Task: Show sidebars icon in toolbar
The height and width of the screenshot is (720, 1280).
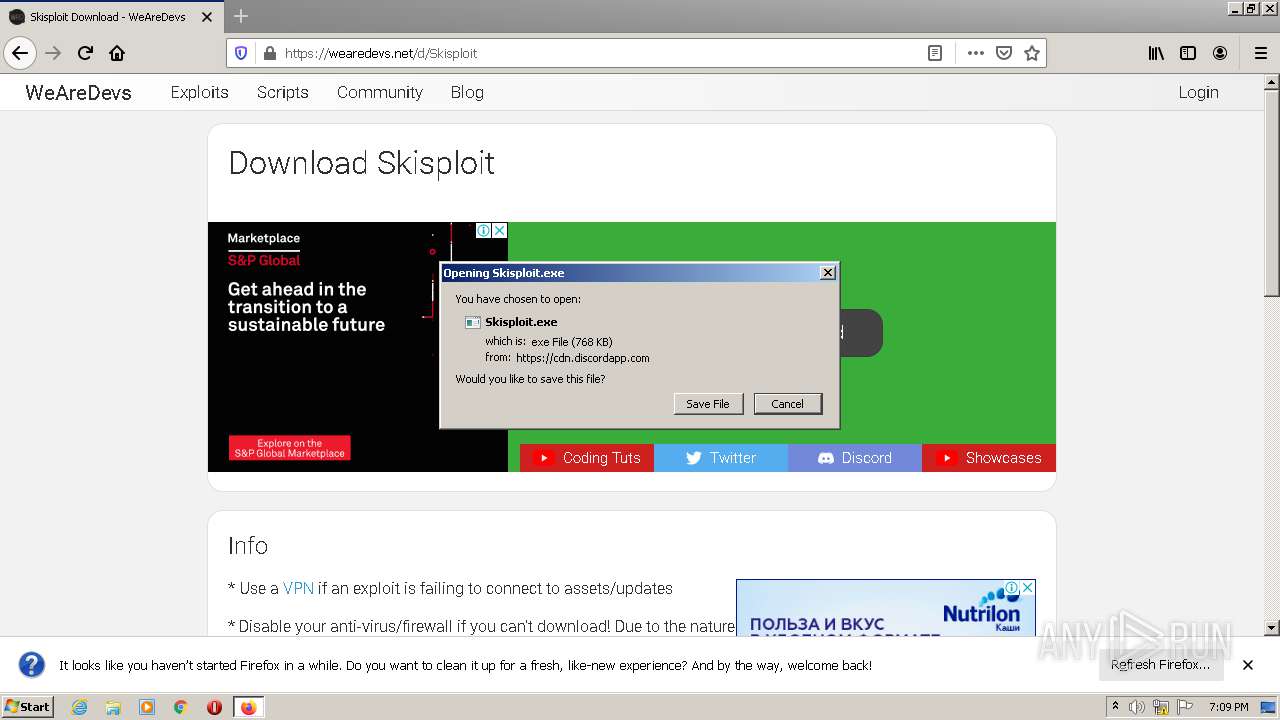Action: [1188, 53]
